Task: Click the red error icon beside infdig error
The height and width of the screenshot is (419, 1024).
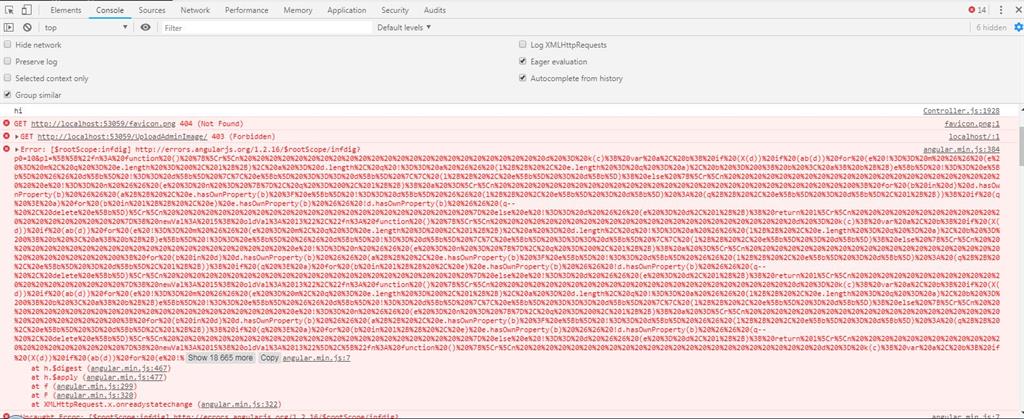Action: (x=7, y=149)
